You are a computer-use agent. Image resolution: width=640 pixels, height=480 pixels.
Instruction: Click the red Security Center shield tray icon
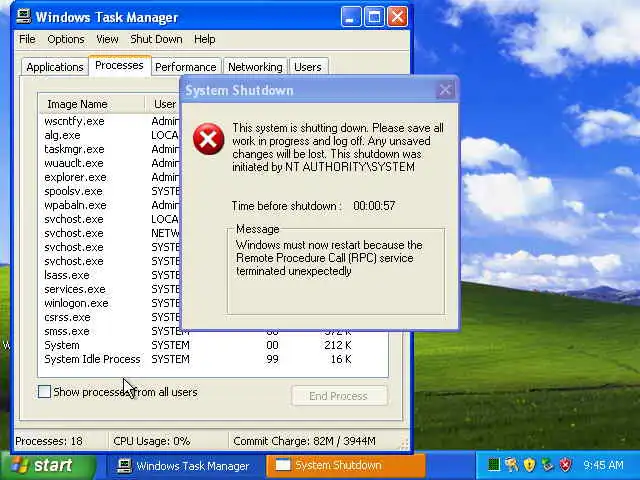(x=566, y=465)
